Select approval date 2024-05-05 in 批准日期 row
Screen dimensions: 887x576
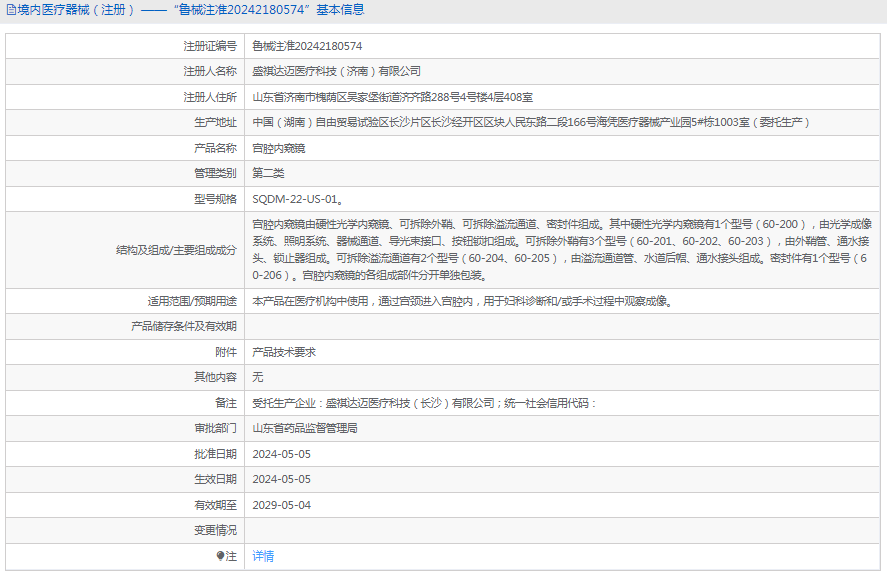[x=282, y=454]
